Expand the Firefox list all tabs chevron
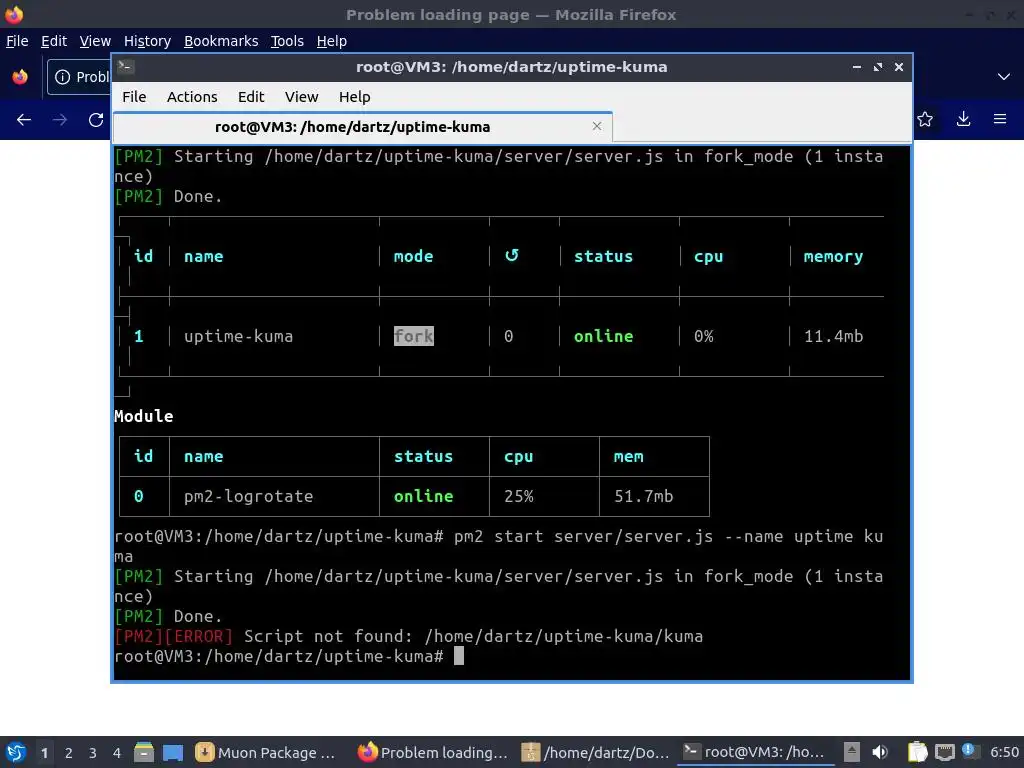Viewport: 1024px width, 768px height. [x=1004, y=76]
